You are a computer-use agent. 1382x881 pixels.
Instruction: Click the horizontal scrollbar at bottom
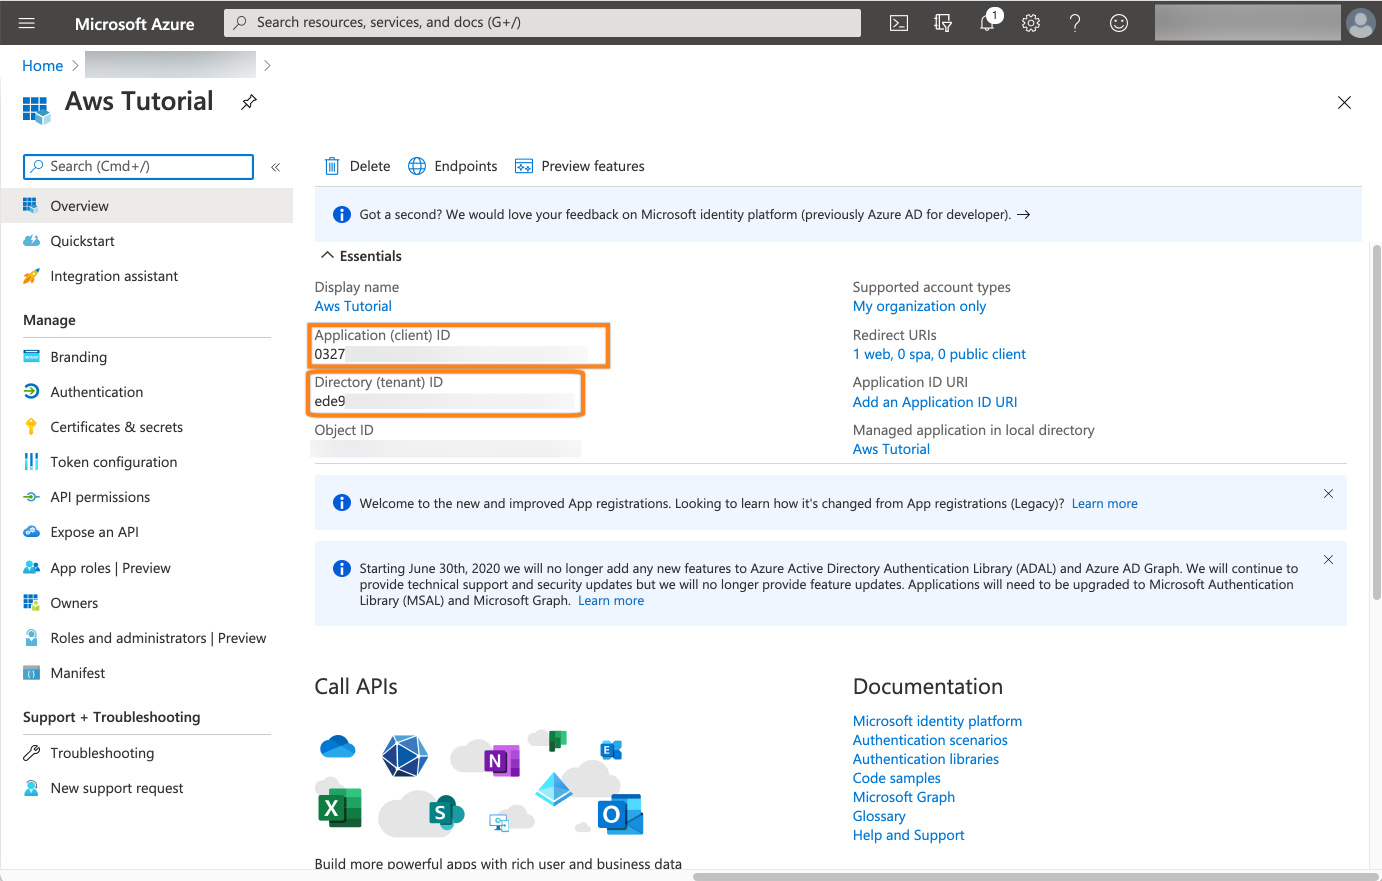tap(1030, 876)
